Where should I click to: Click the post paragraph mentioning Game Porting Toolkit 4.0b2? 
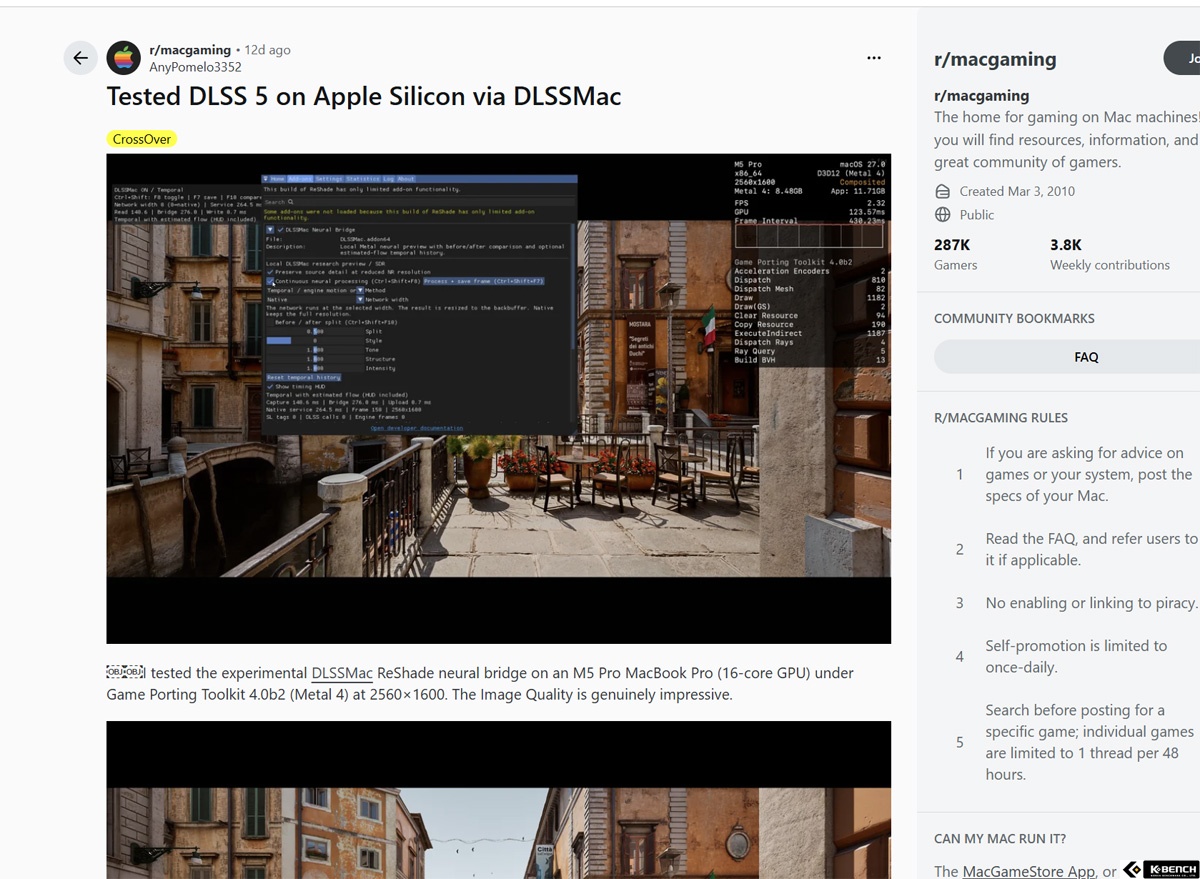tap(480, 684)
